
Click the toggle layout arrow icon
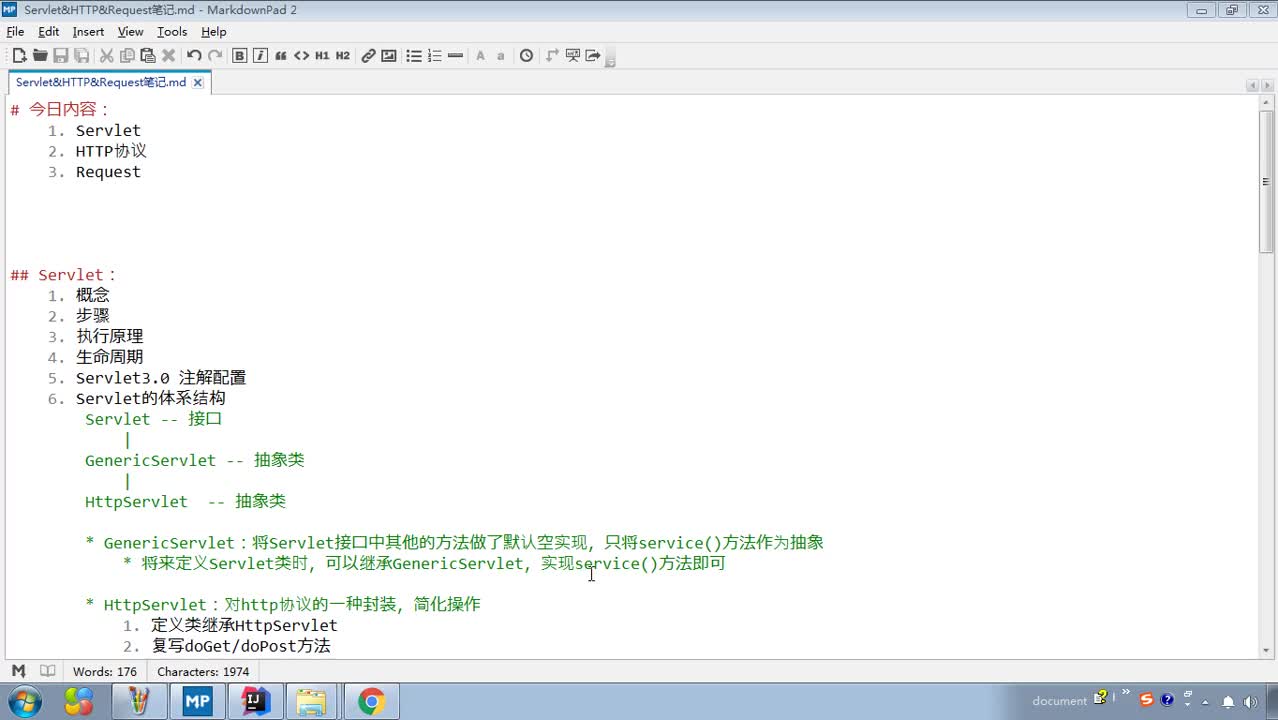(552, 56)
